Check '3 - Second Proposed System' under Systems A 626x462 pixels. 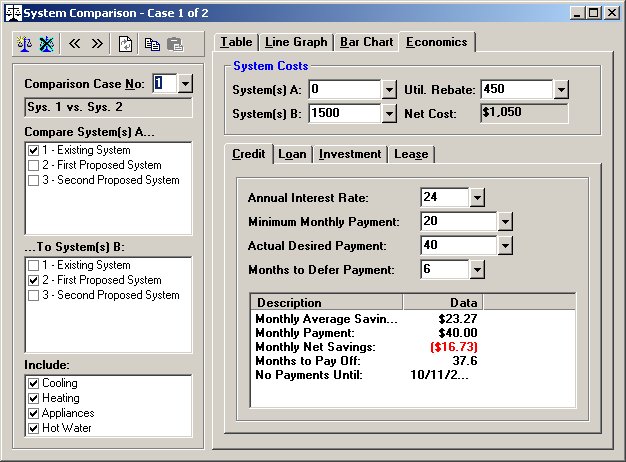pyautogui.click(x=34, y=181)
